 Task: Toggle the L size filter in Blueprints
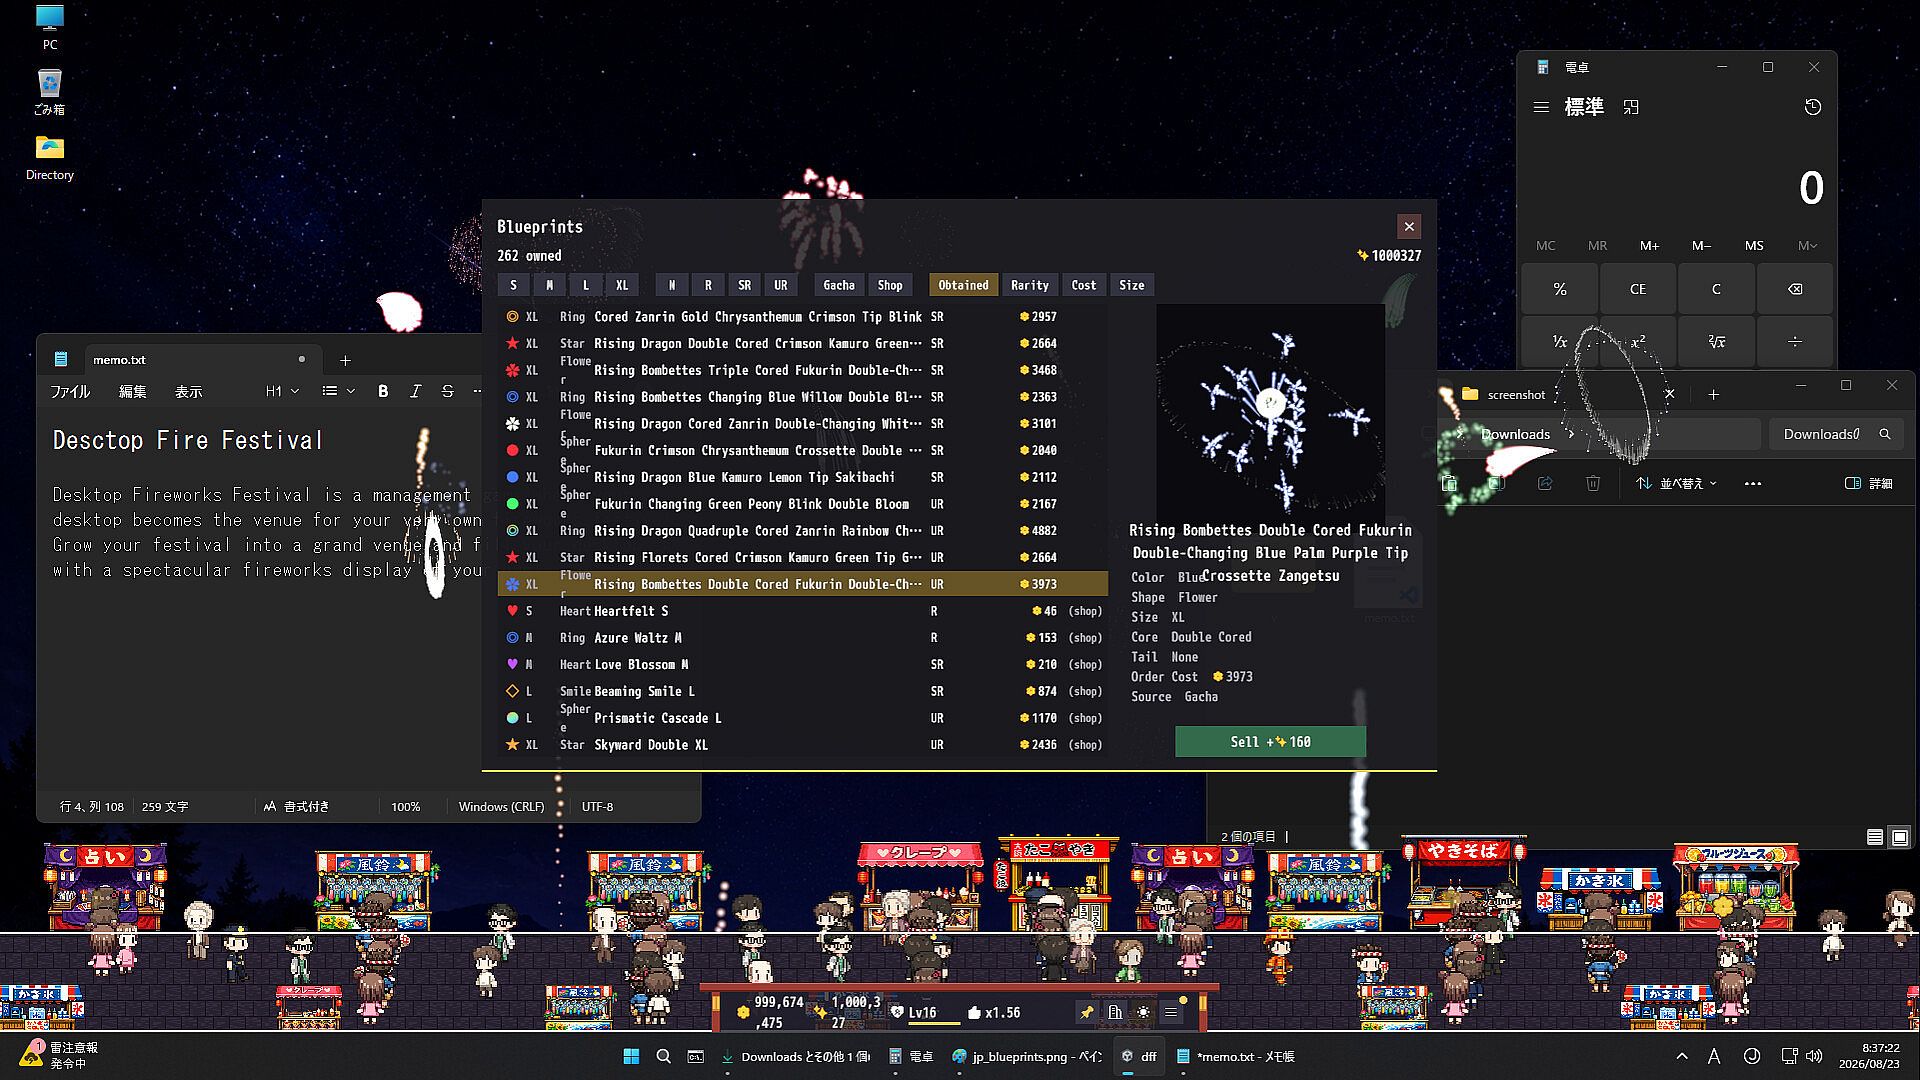(x=586, y=285)
